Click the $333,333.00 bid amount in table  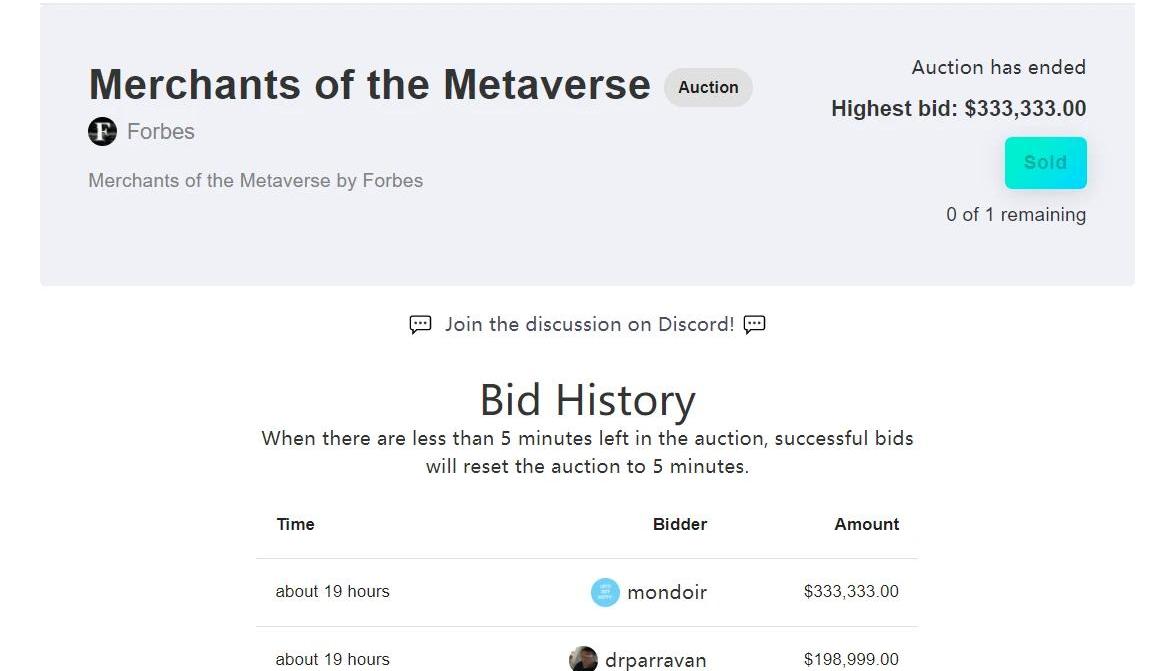851,592
